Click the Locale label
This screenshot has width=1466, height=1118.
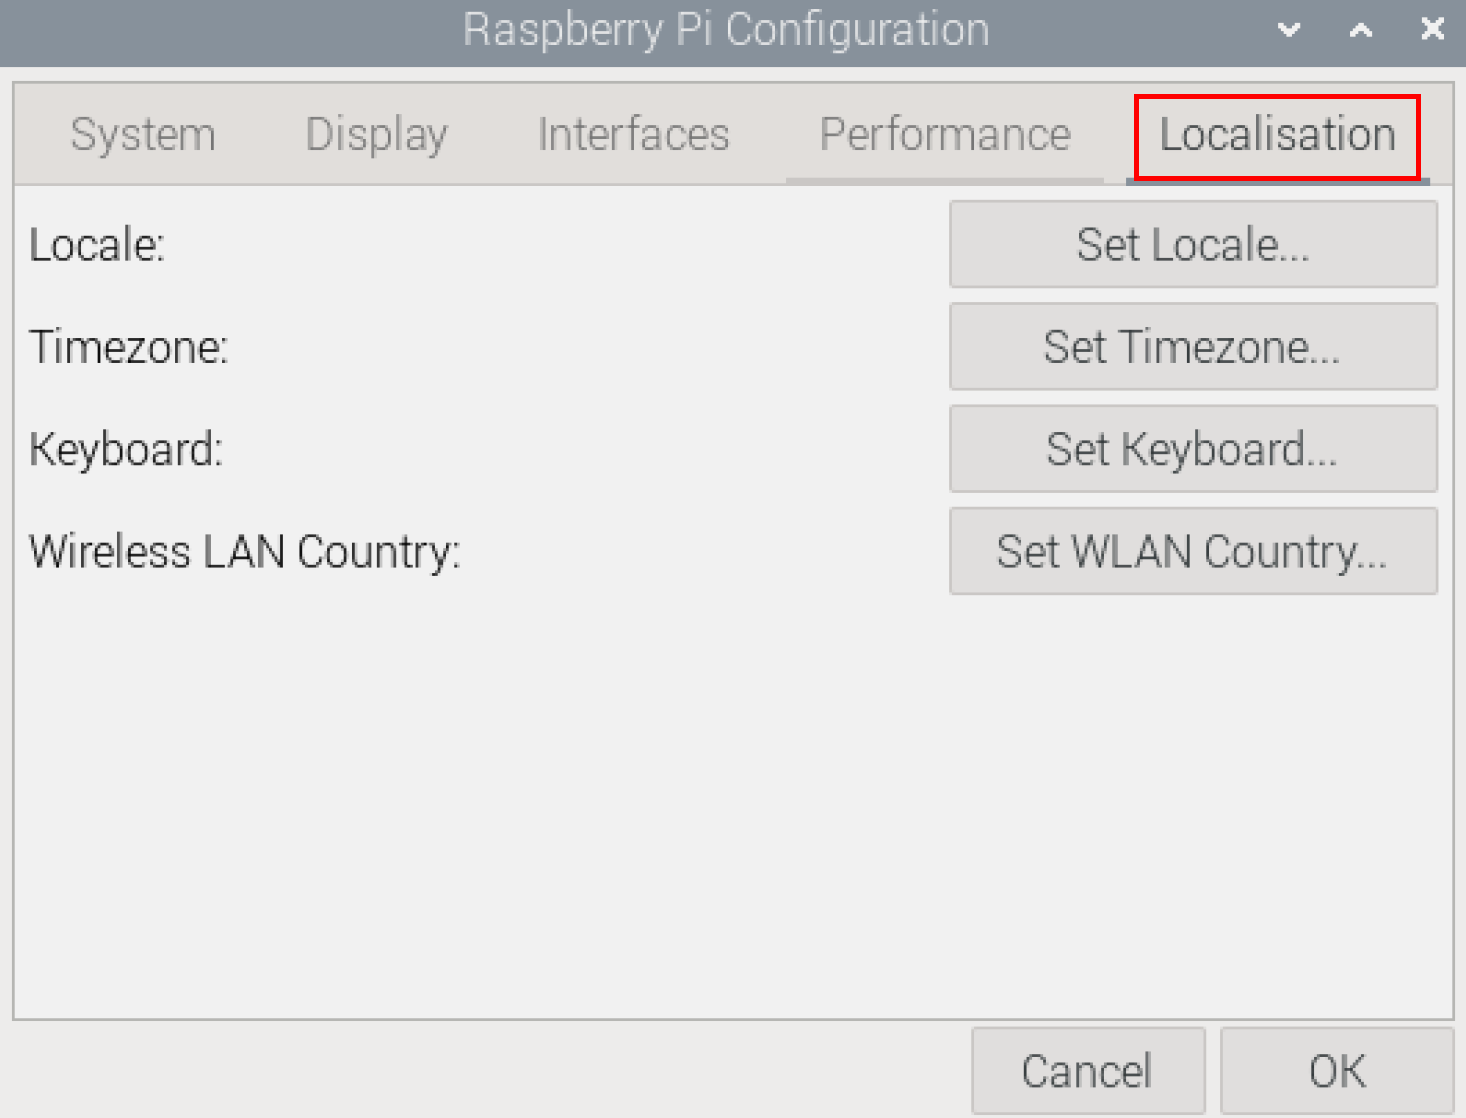click(x=97, y=245)
